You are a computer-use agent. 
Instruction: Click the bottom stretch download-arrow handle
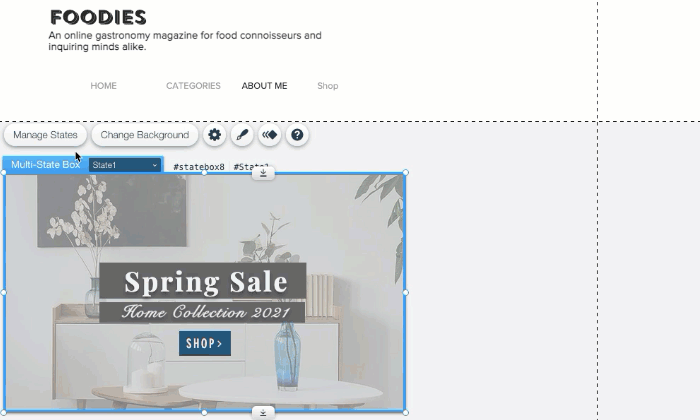click(263, 413)
